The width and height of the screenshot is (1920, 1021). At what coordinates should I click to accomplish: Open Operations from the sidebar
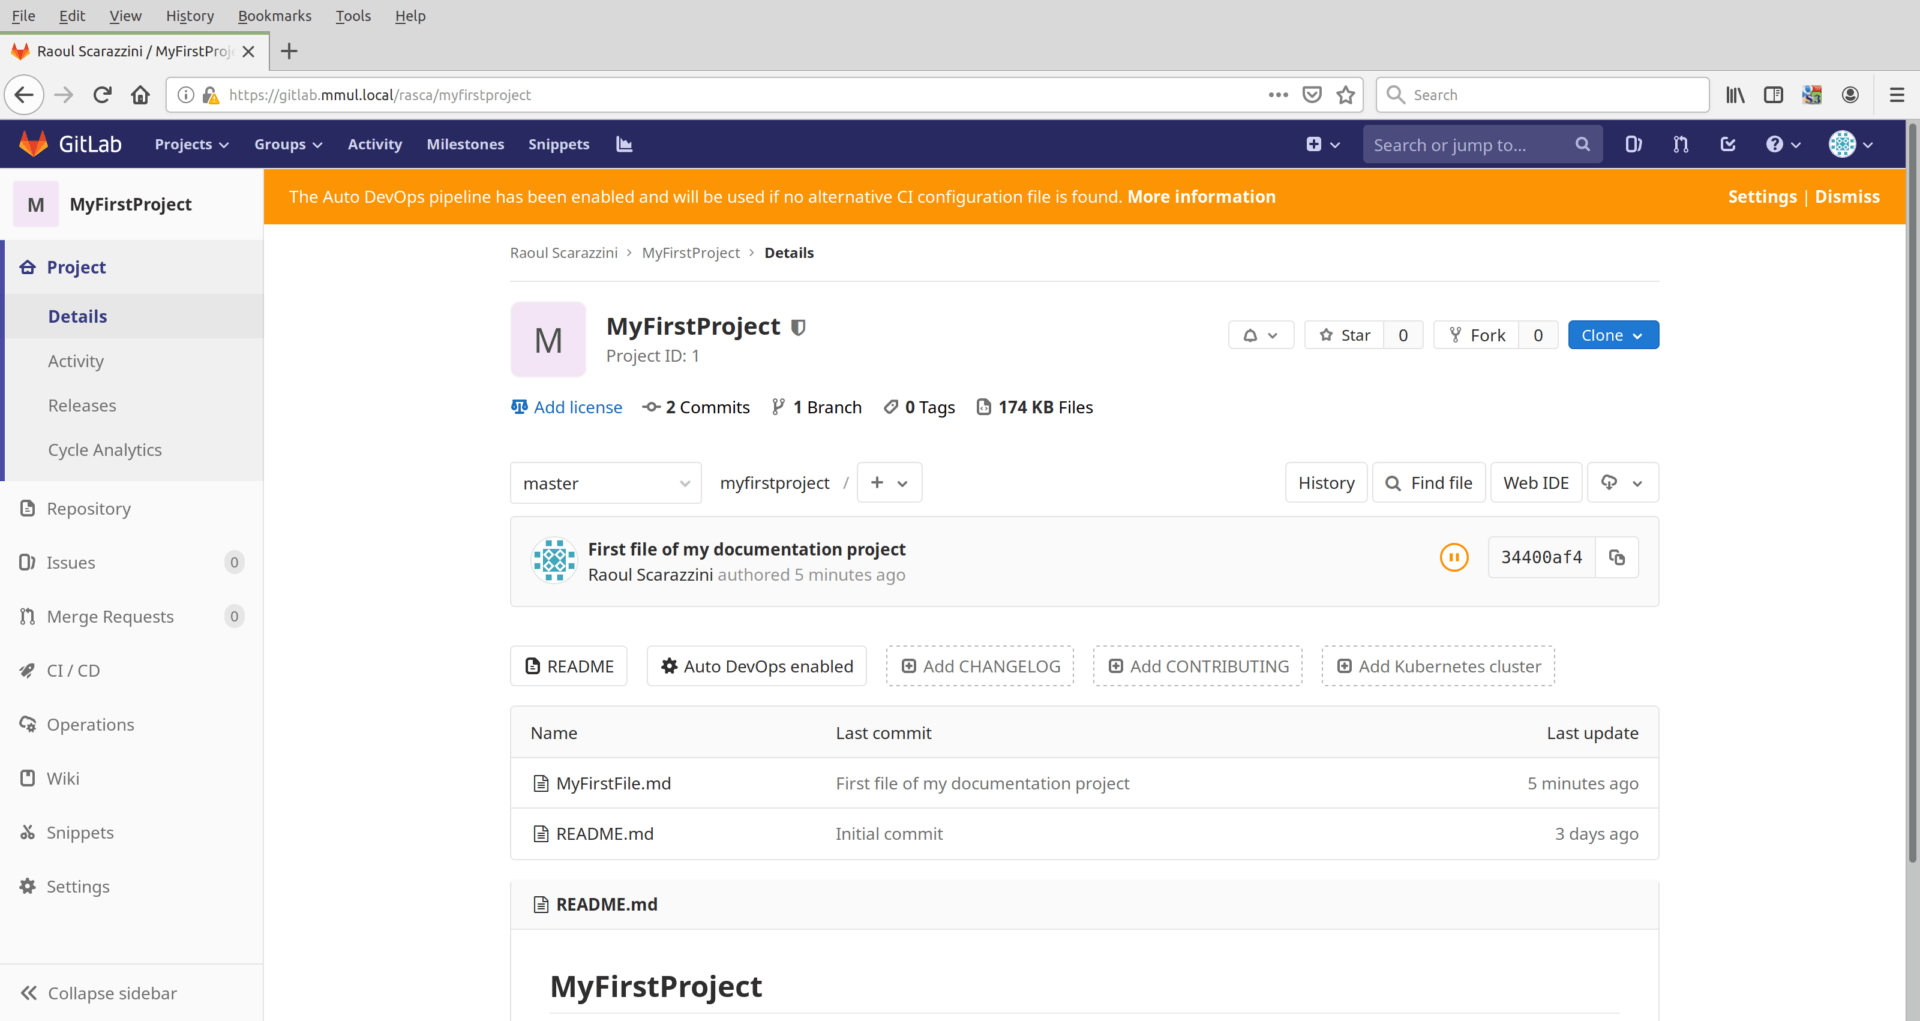tap(90, 724)
